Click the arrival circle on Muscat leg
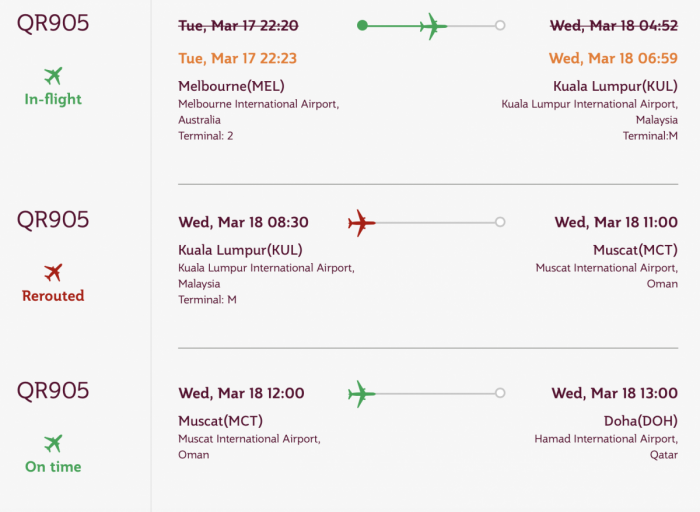The width and height of the screenshot is (700, 512). click(500, 222)
